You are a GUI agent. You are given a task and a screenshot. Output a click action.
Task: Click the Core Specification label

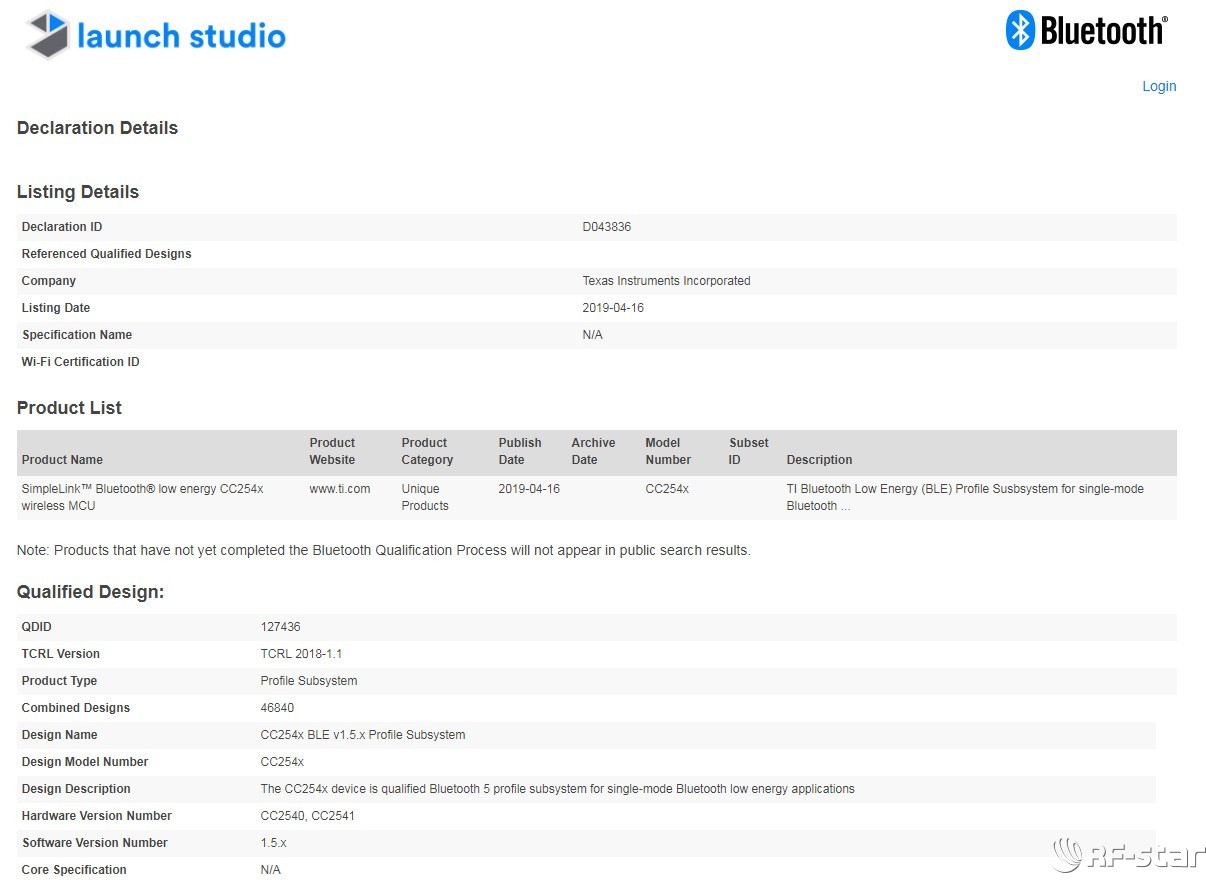[75, 870]
